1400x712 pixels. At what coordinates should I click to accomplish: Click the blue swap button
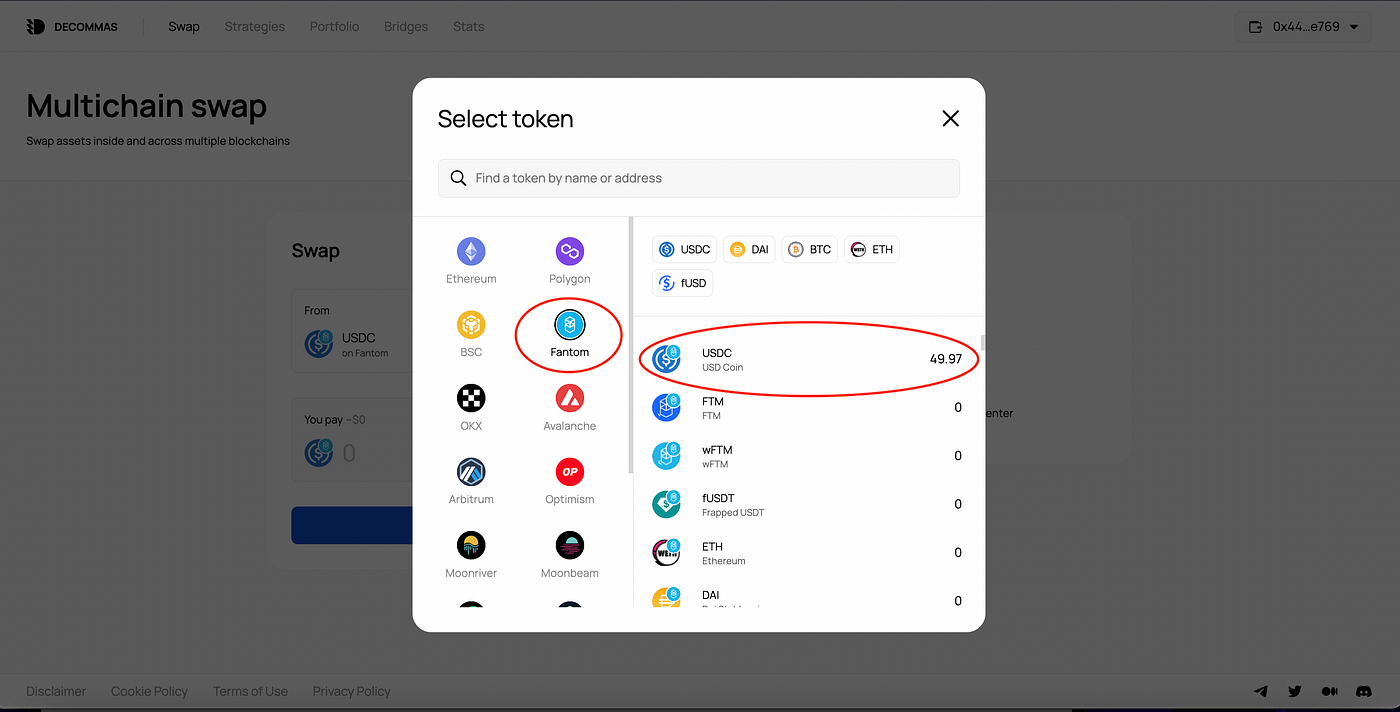pyautogui.click(x=352, y=525)
